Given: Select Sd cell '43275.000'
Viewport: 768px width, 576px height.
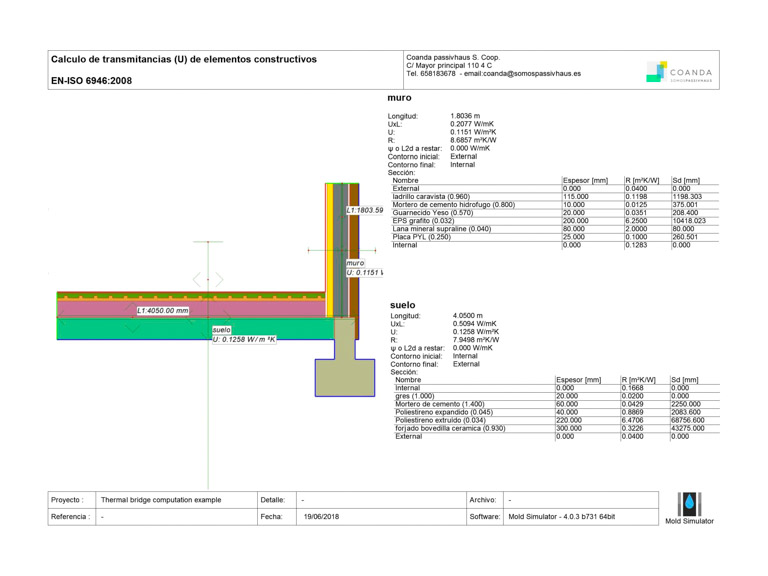Looking at the screenshot, I should (x=688, y=429).
